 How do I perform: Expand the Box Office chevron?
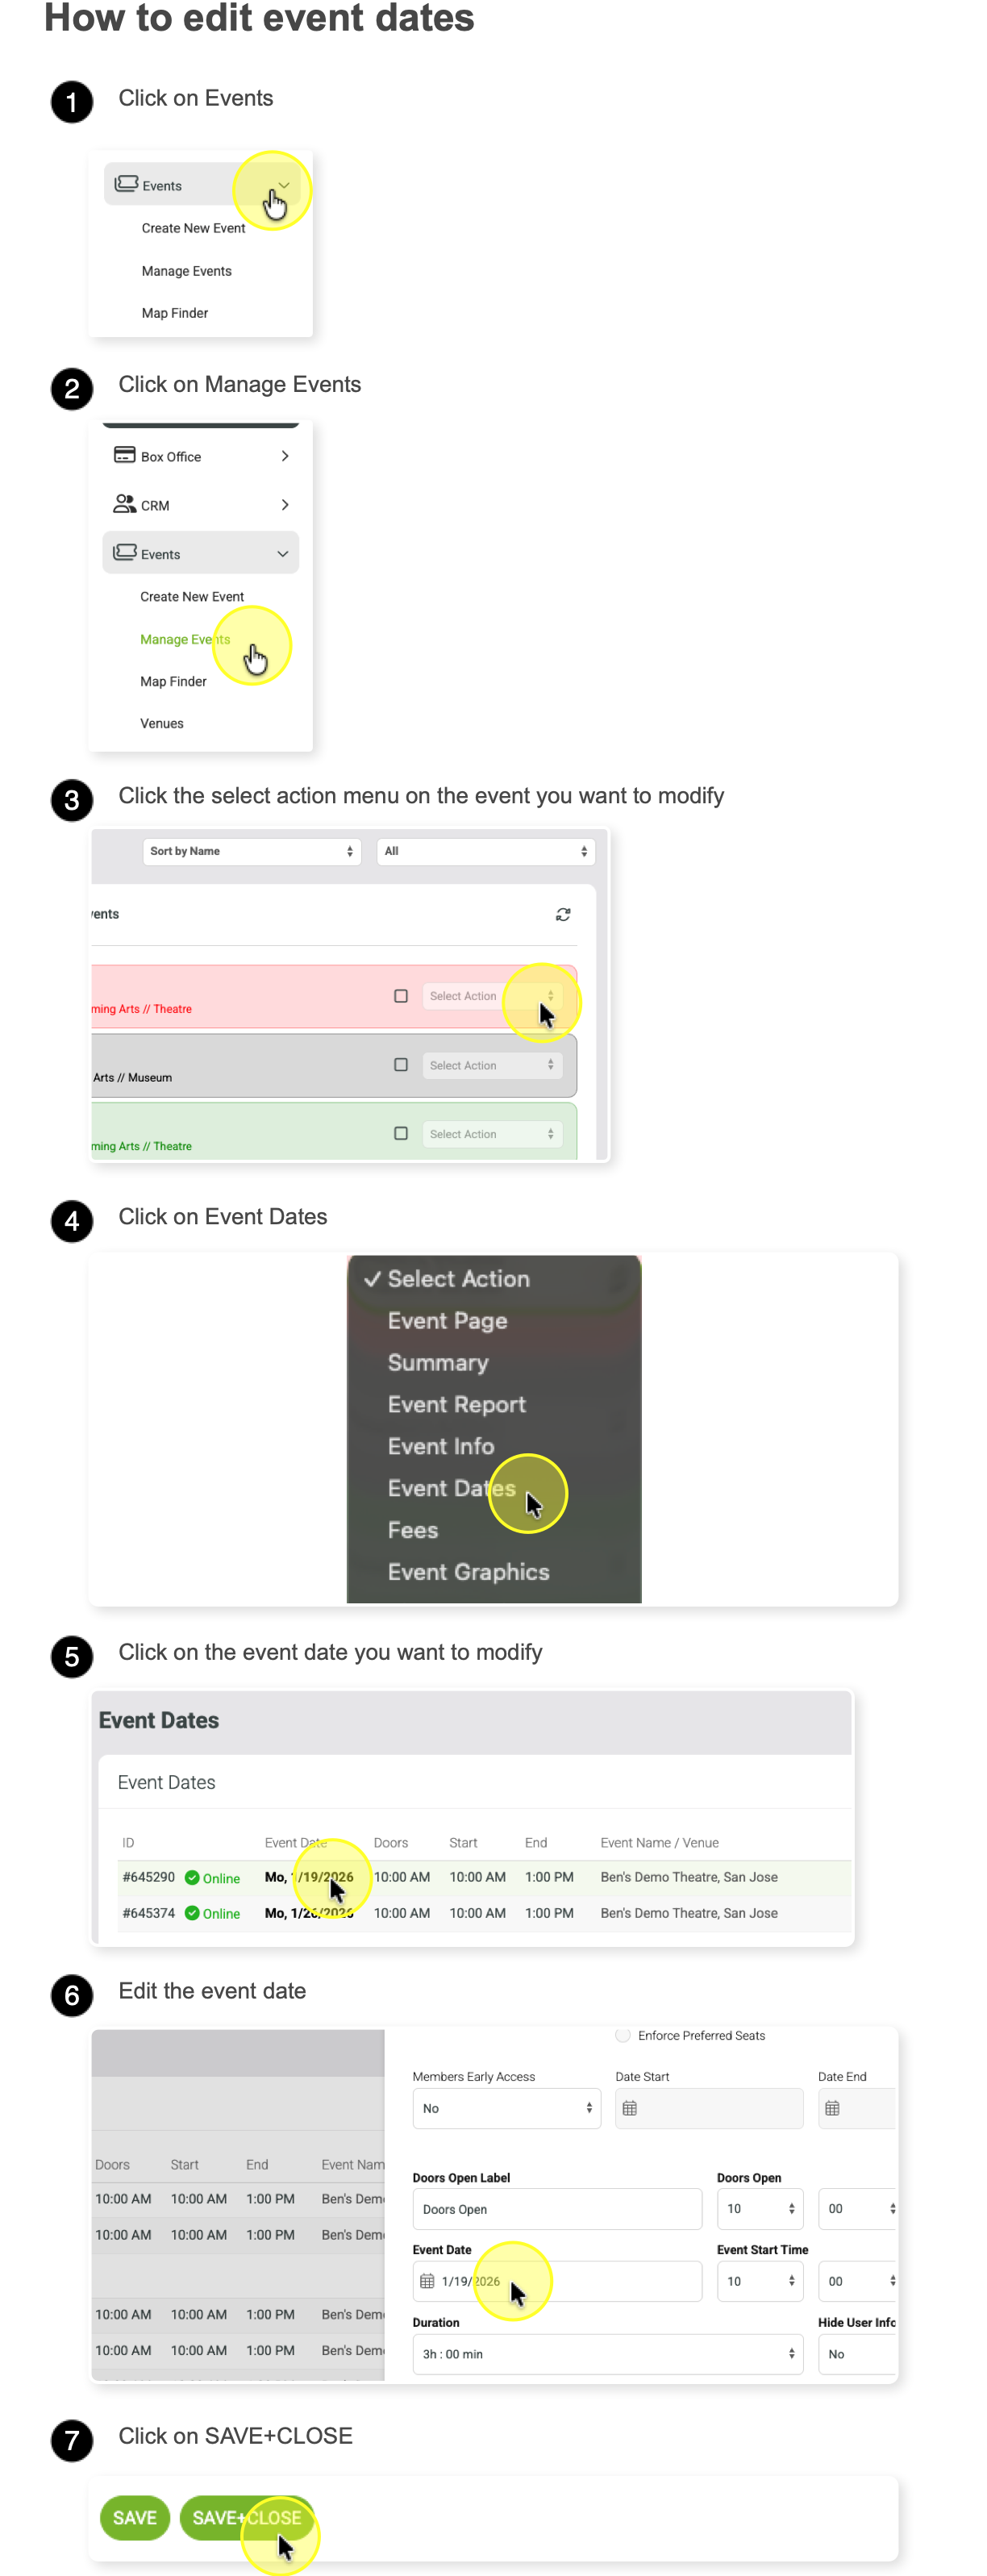(x=285, y=456)
